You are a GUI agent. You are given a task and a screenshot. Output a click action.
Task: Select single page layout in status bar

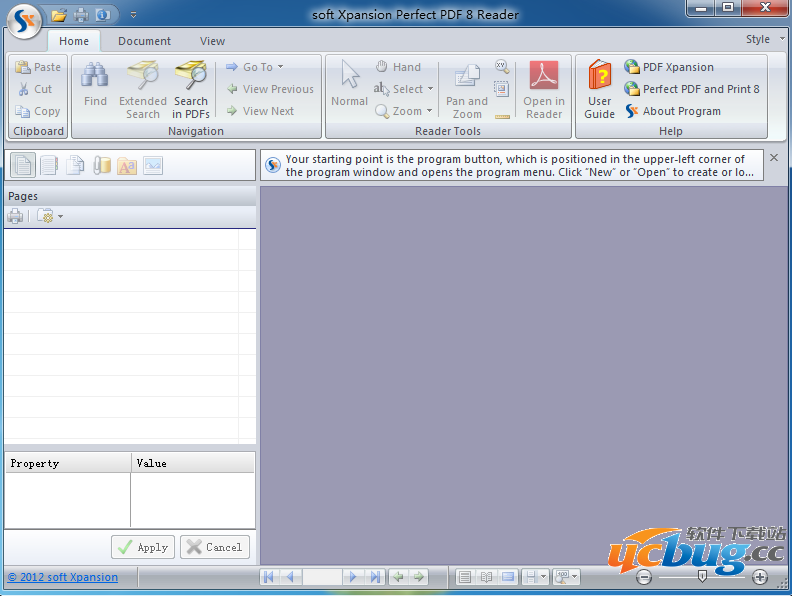[x=465, y=577]
